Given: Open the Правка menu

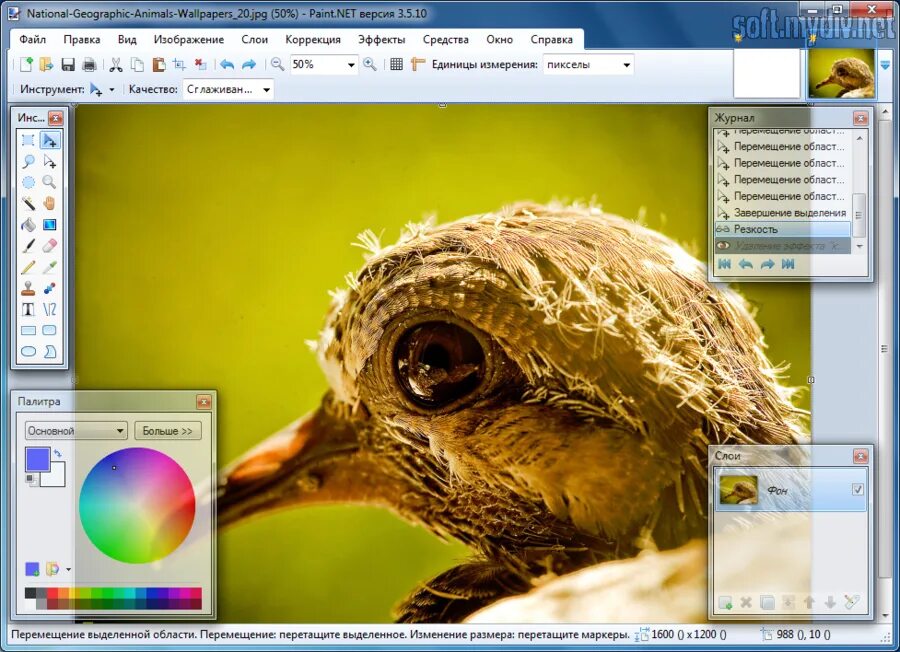Looking at the screenshot, I should tap(82, 40).
